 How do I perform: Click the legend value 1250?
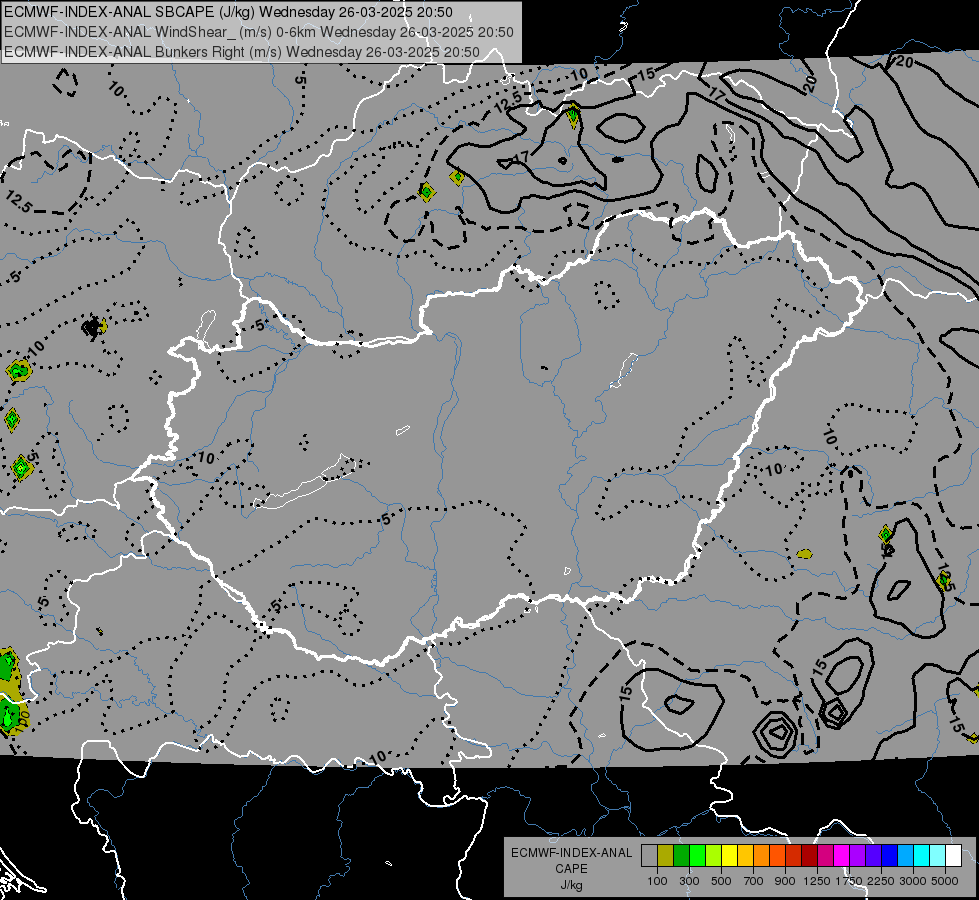tap(817, 881)
